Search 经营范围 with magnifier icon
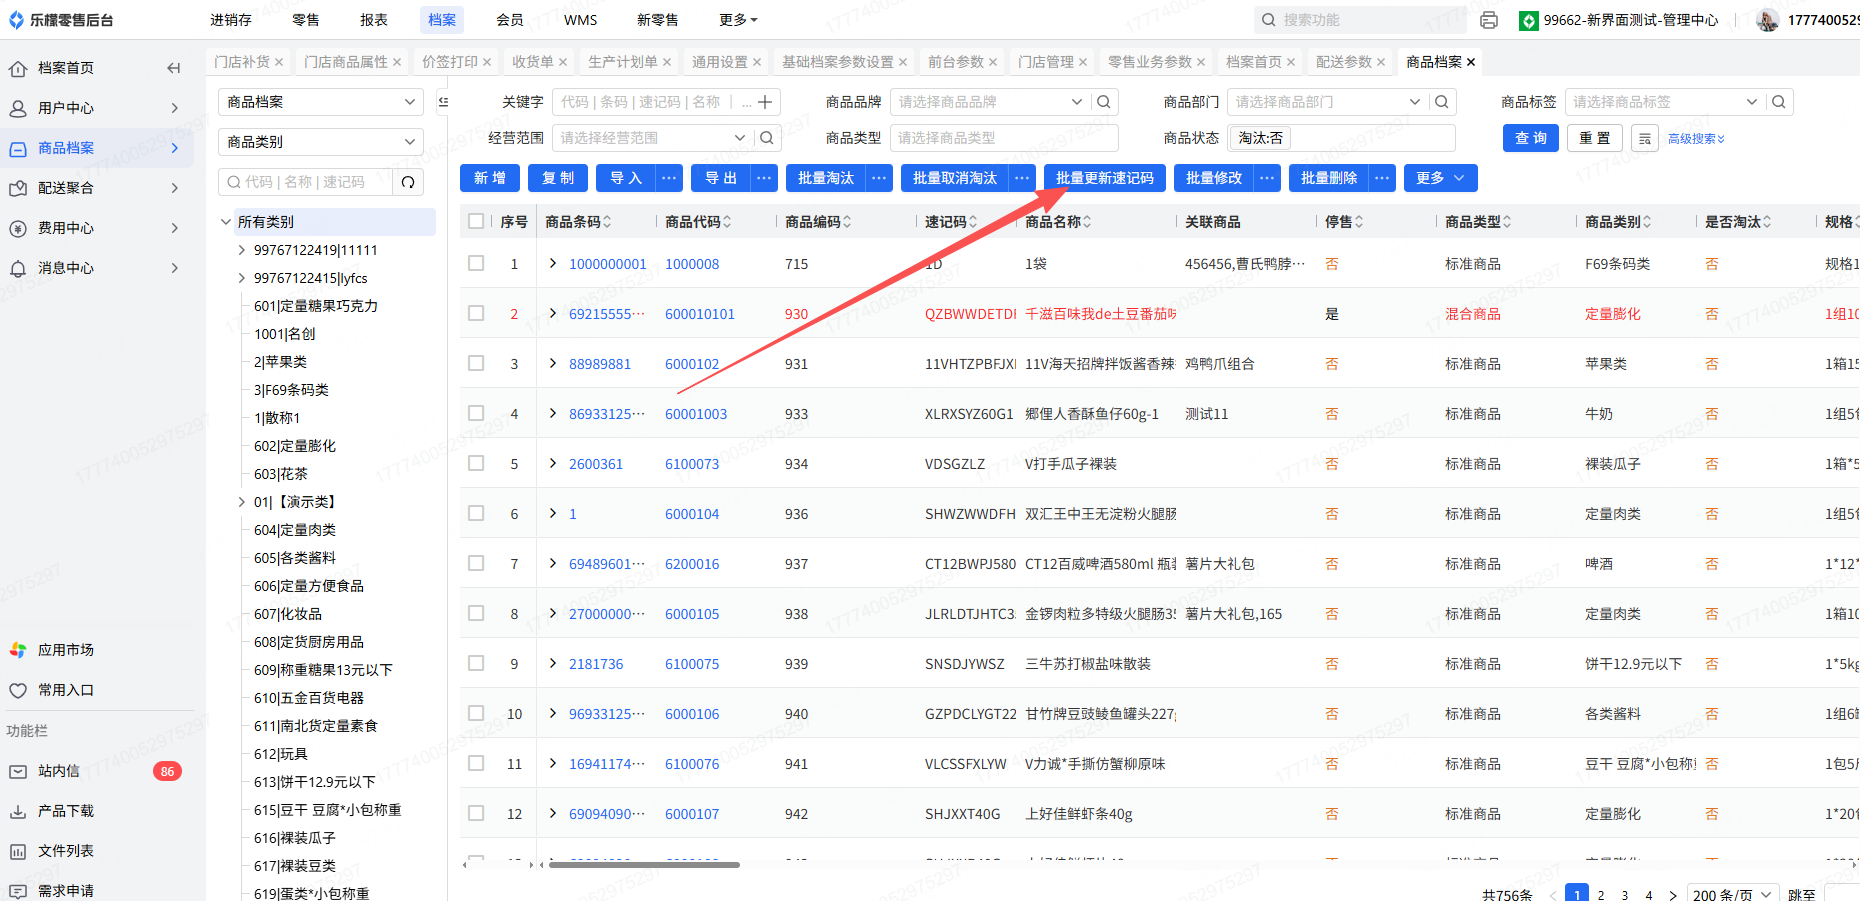This screenshot has height=901, width=1860. (767, 138)
